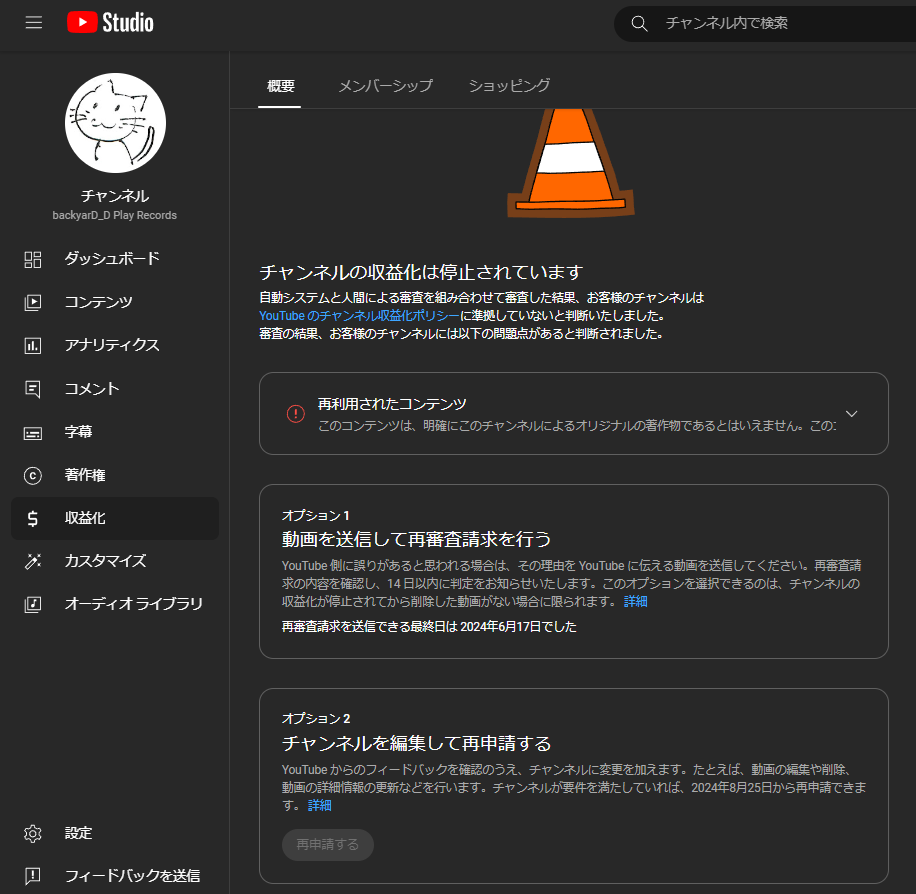This screenshot has width=916, height=894.
Task: Click the カスタマイズ magic wand icon
Action: [x=33, y=562]
